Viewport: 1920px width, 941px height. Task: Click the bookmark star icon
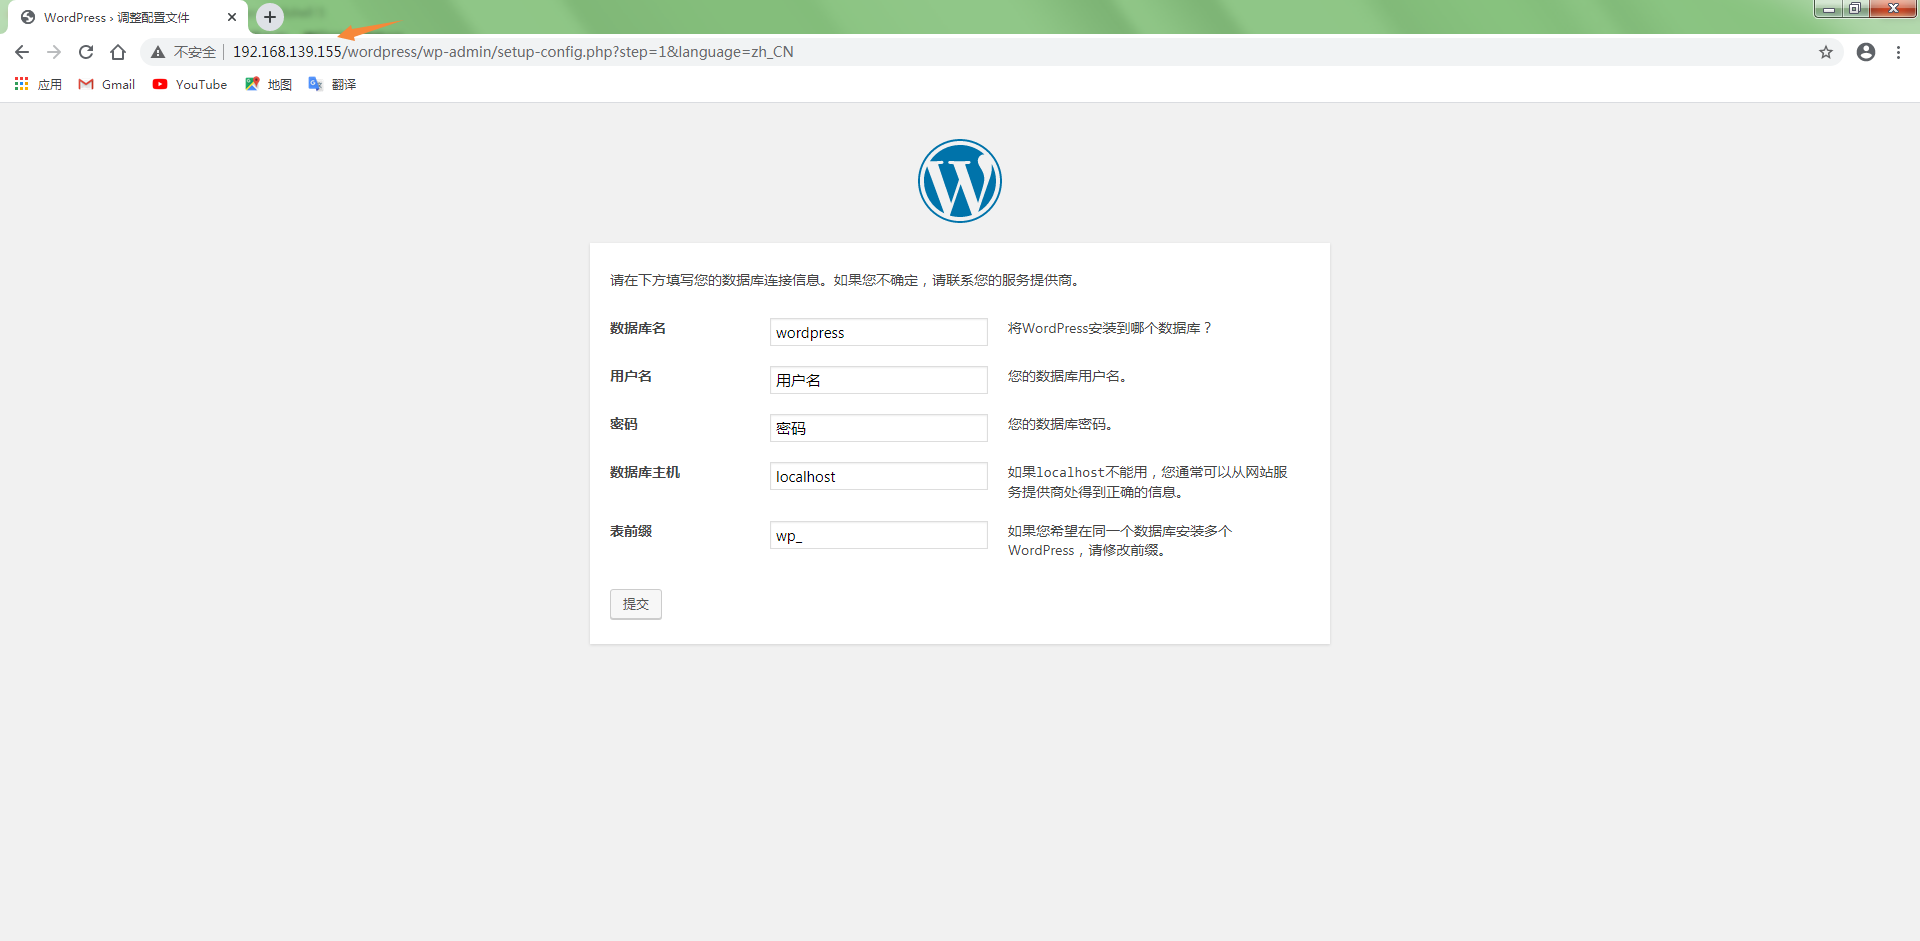1826,51
